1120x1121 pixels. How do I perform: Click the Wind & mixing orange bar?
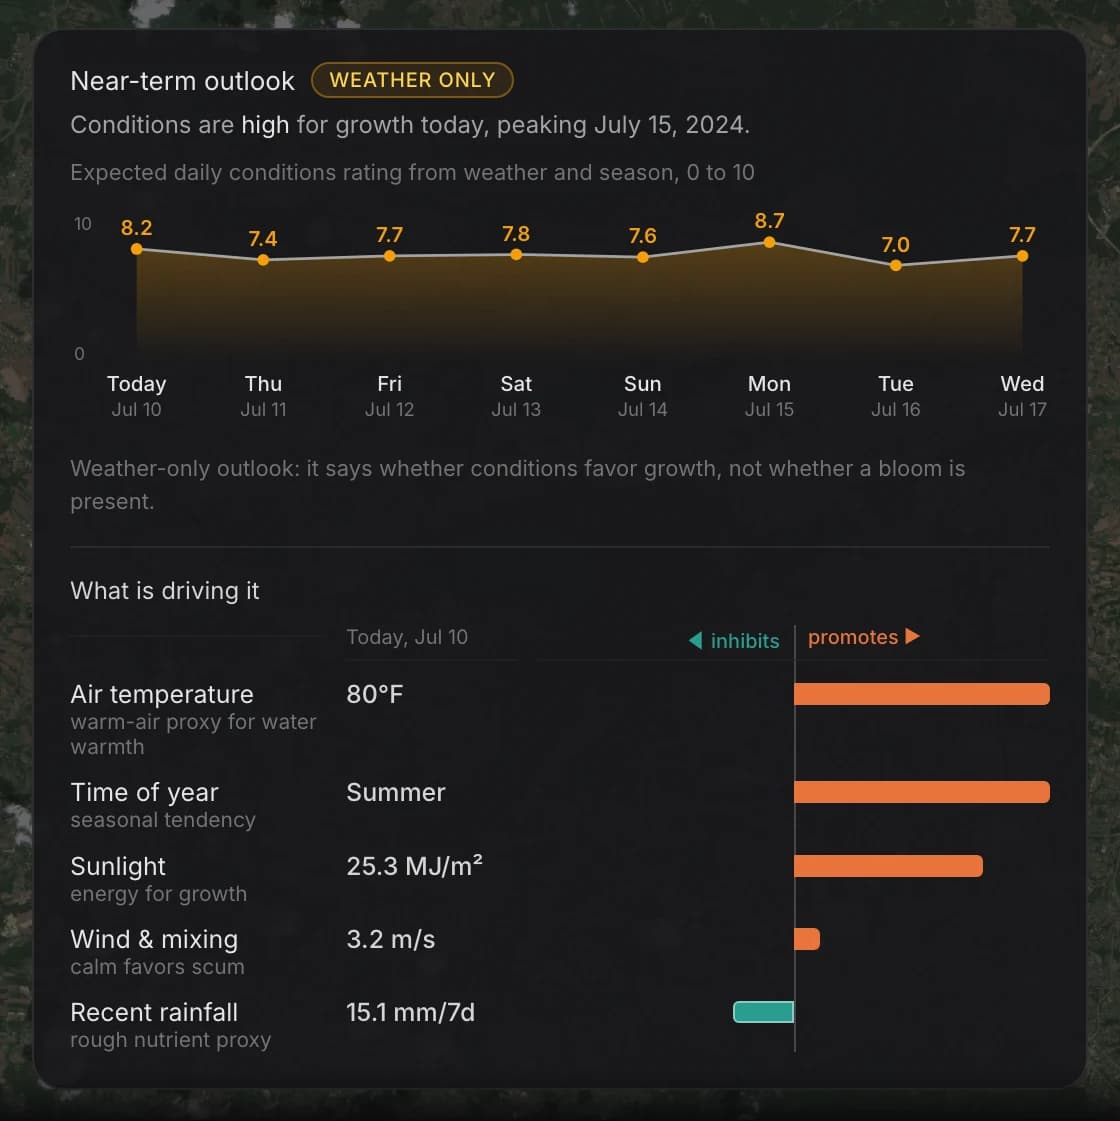pos(807,939)
